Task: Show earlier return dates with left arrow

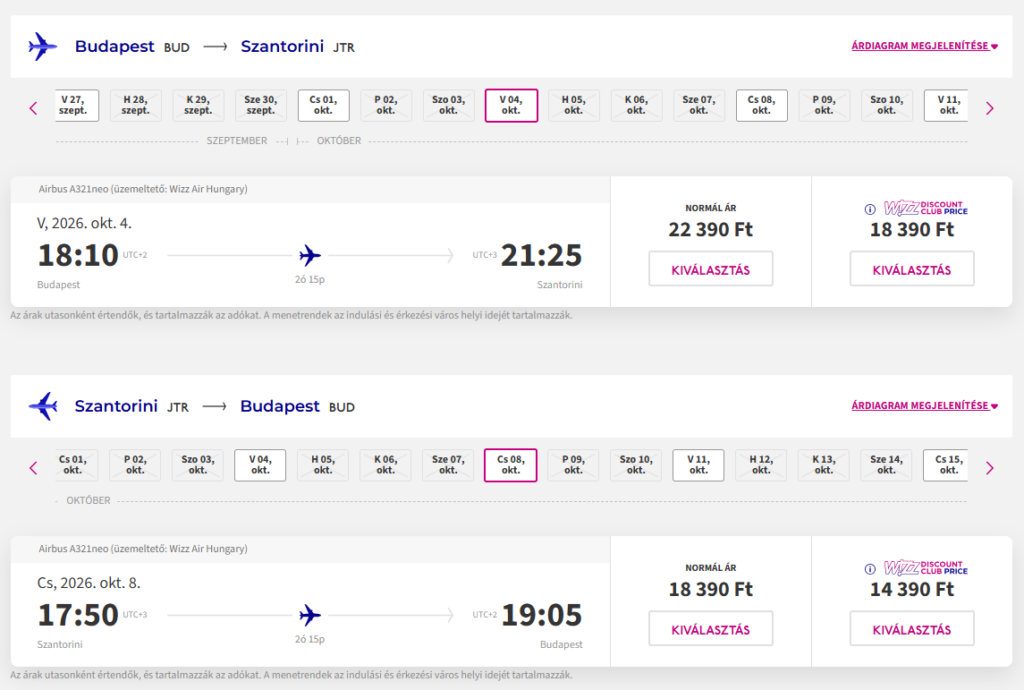Action: pyautogui.click(x=33, y=467)
